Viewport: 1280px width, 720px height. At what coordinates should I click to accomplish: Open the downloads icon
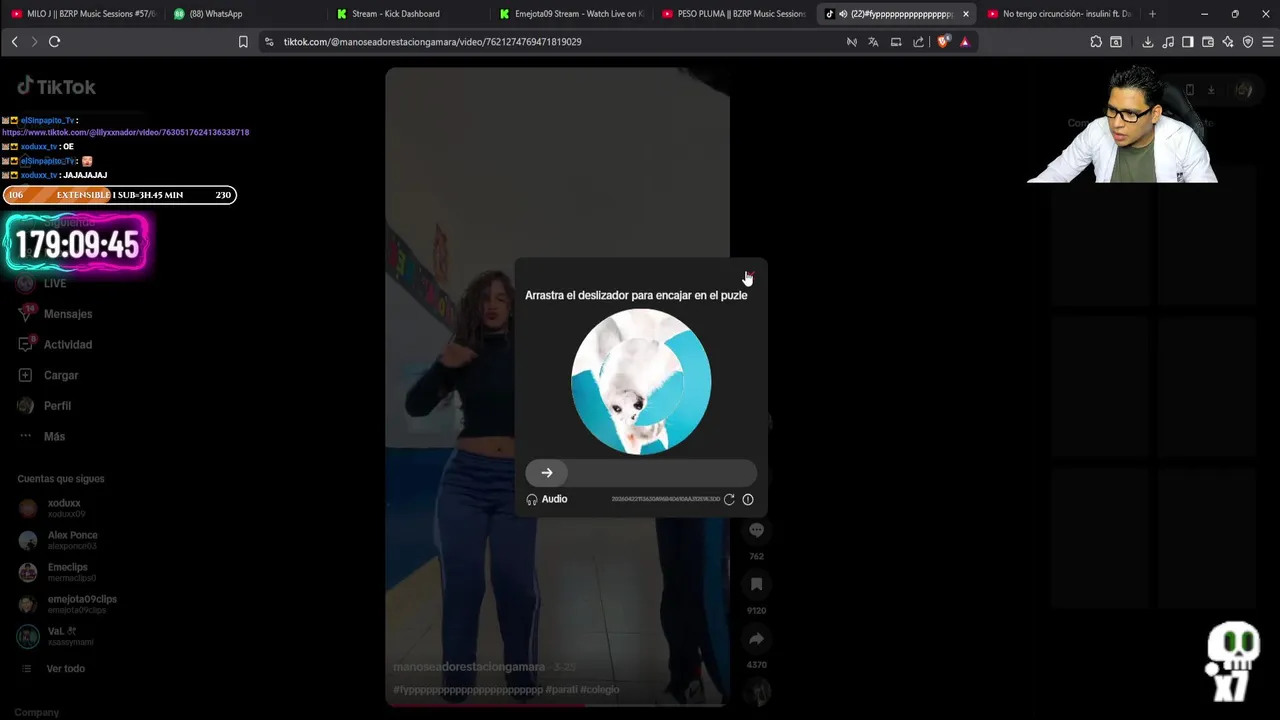(1148, 42)
